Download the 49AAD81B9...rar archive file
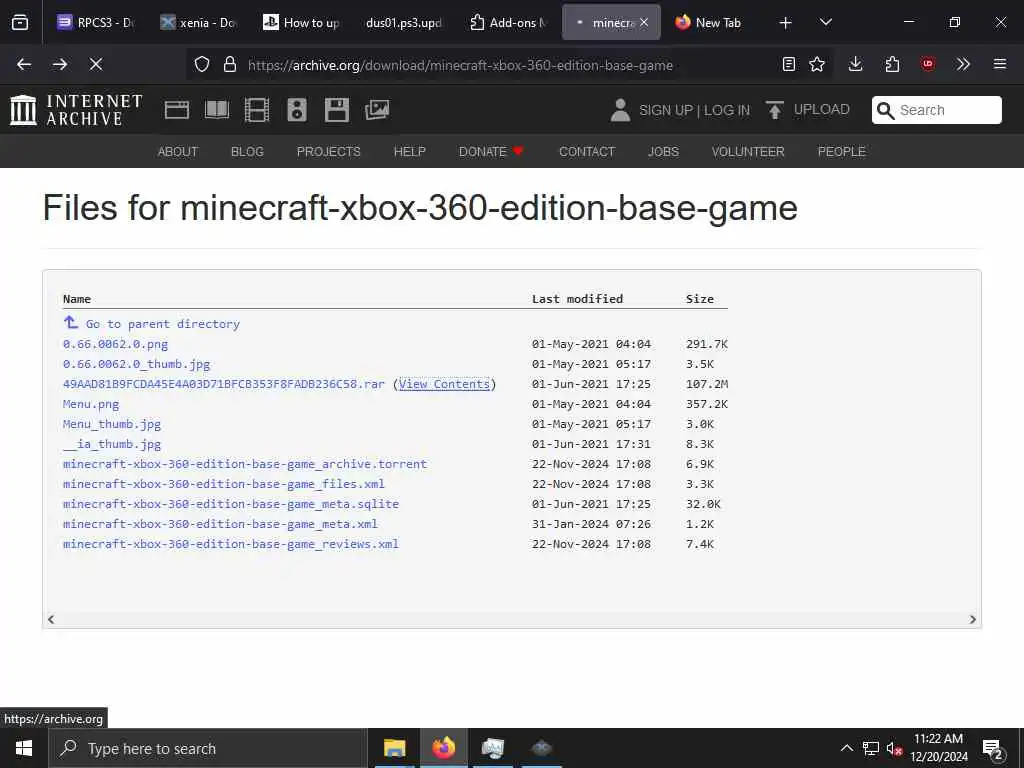The image size is (1024, 768). (224, 384)
